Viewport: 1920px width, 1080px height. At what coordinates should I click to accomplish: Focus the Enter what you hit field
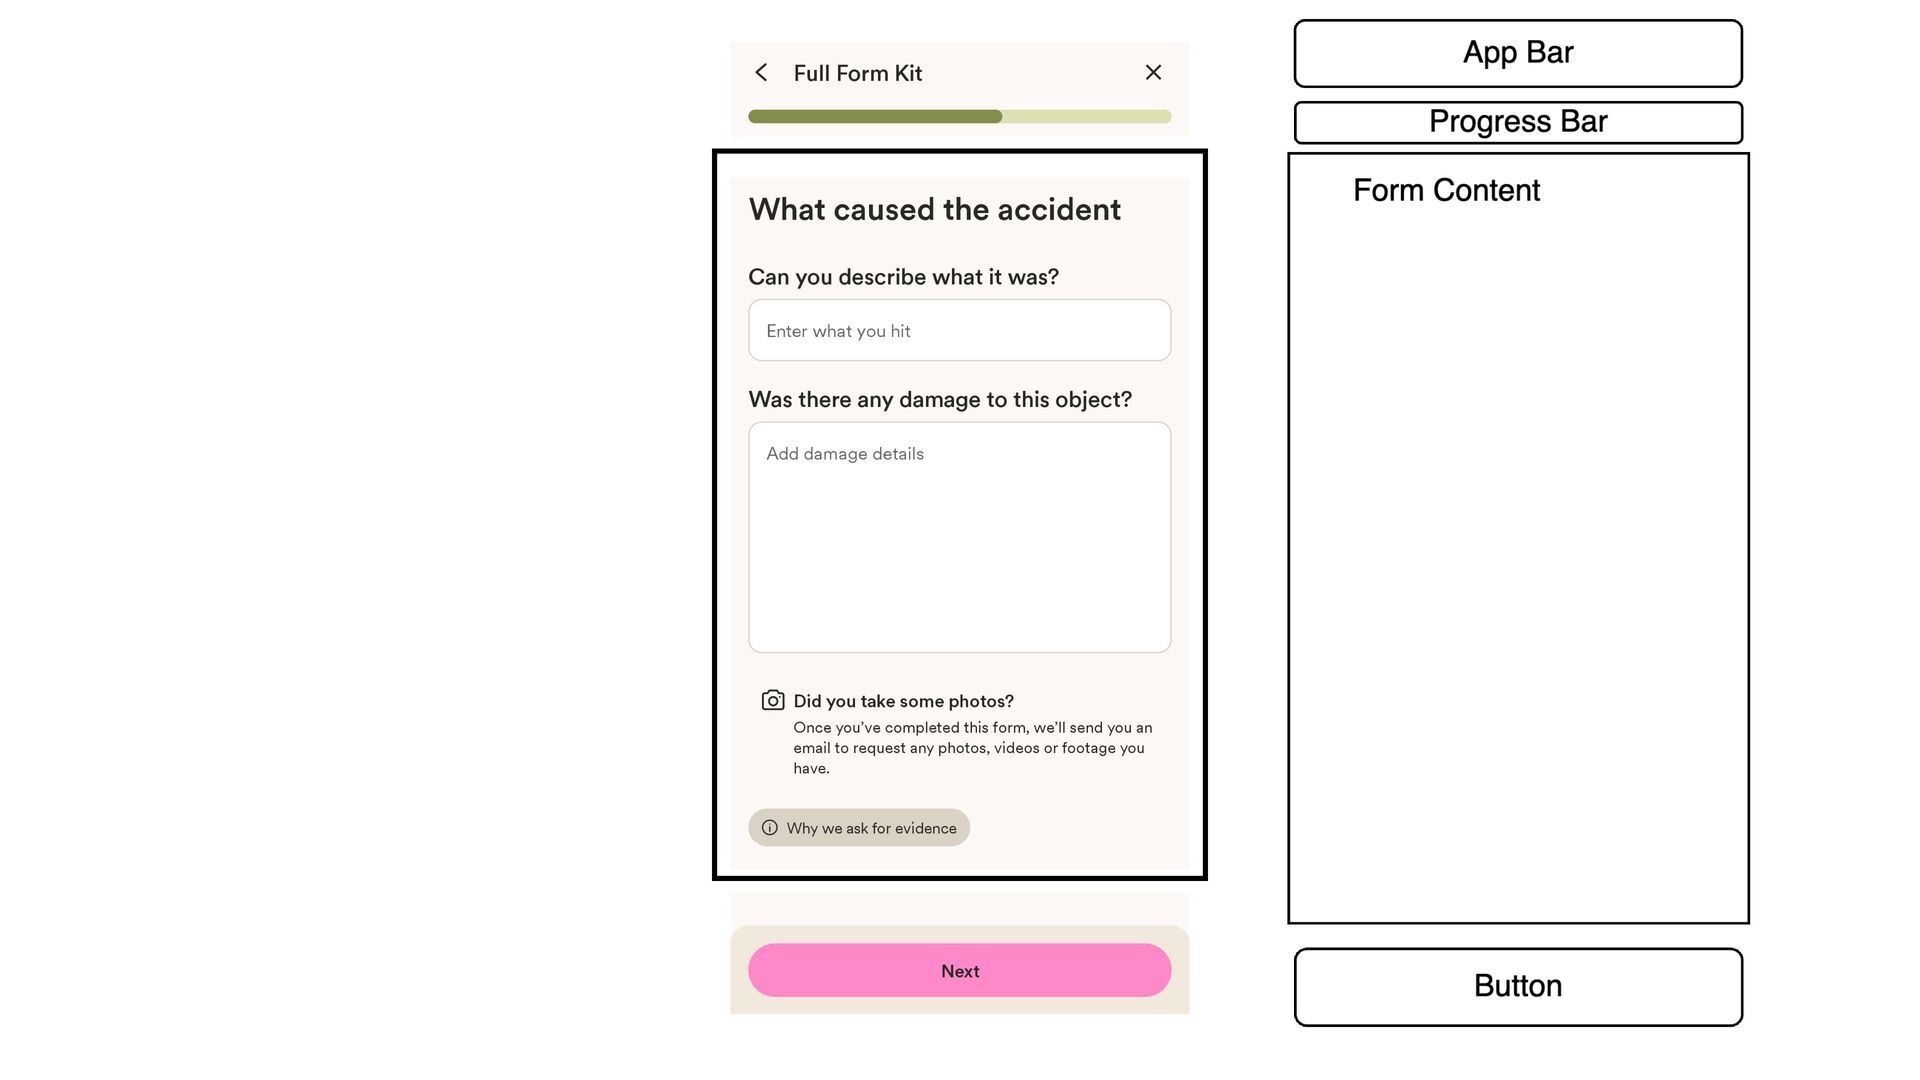coord(960,331)
